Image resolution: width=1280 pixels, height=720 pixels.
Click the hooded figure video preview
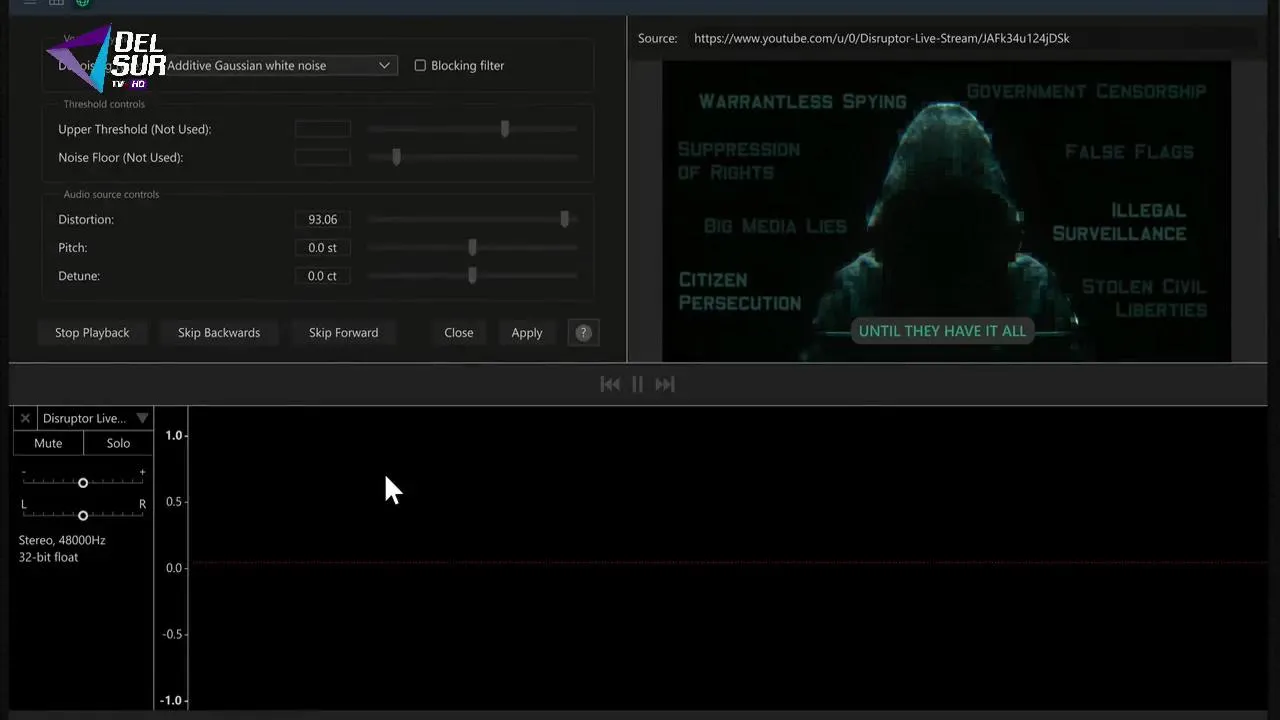click(x=946, y=211)
